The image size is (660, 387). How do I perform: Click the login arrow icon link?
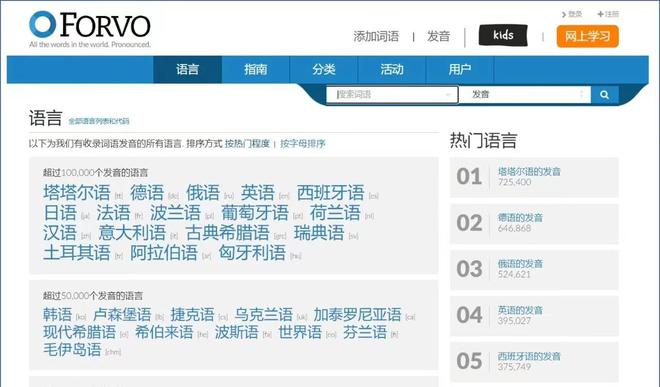(572, 14)
